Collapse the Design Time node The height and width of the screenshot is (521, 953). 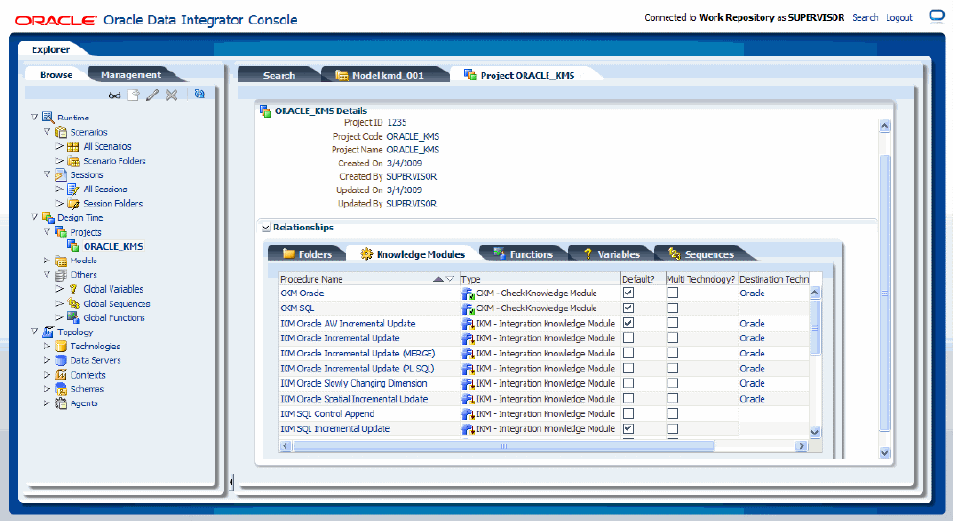tap(35, 217)
